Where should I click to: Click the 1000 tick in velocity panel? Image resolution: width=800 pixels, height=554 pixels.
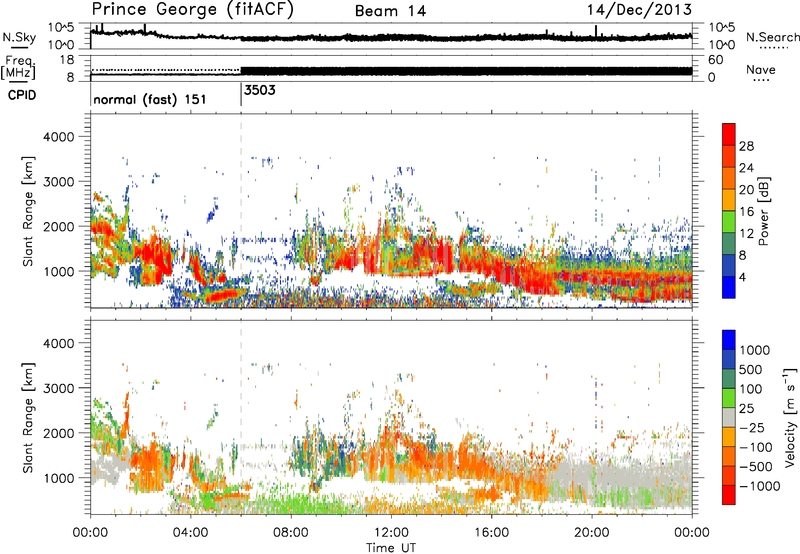[x=59, y=478]
